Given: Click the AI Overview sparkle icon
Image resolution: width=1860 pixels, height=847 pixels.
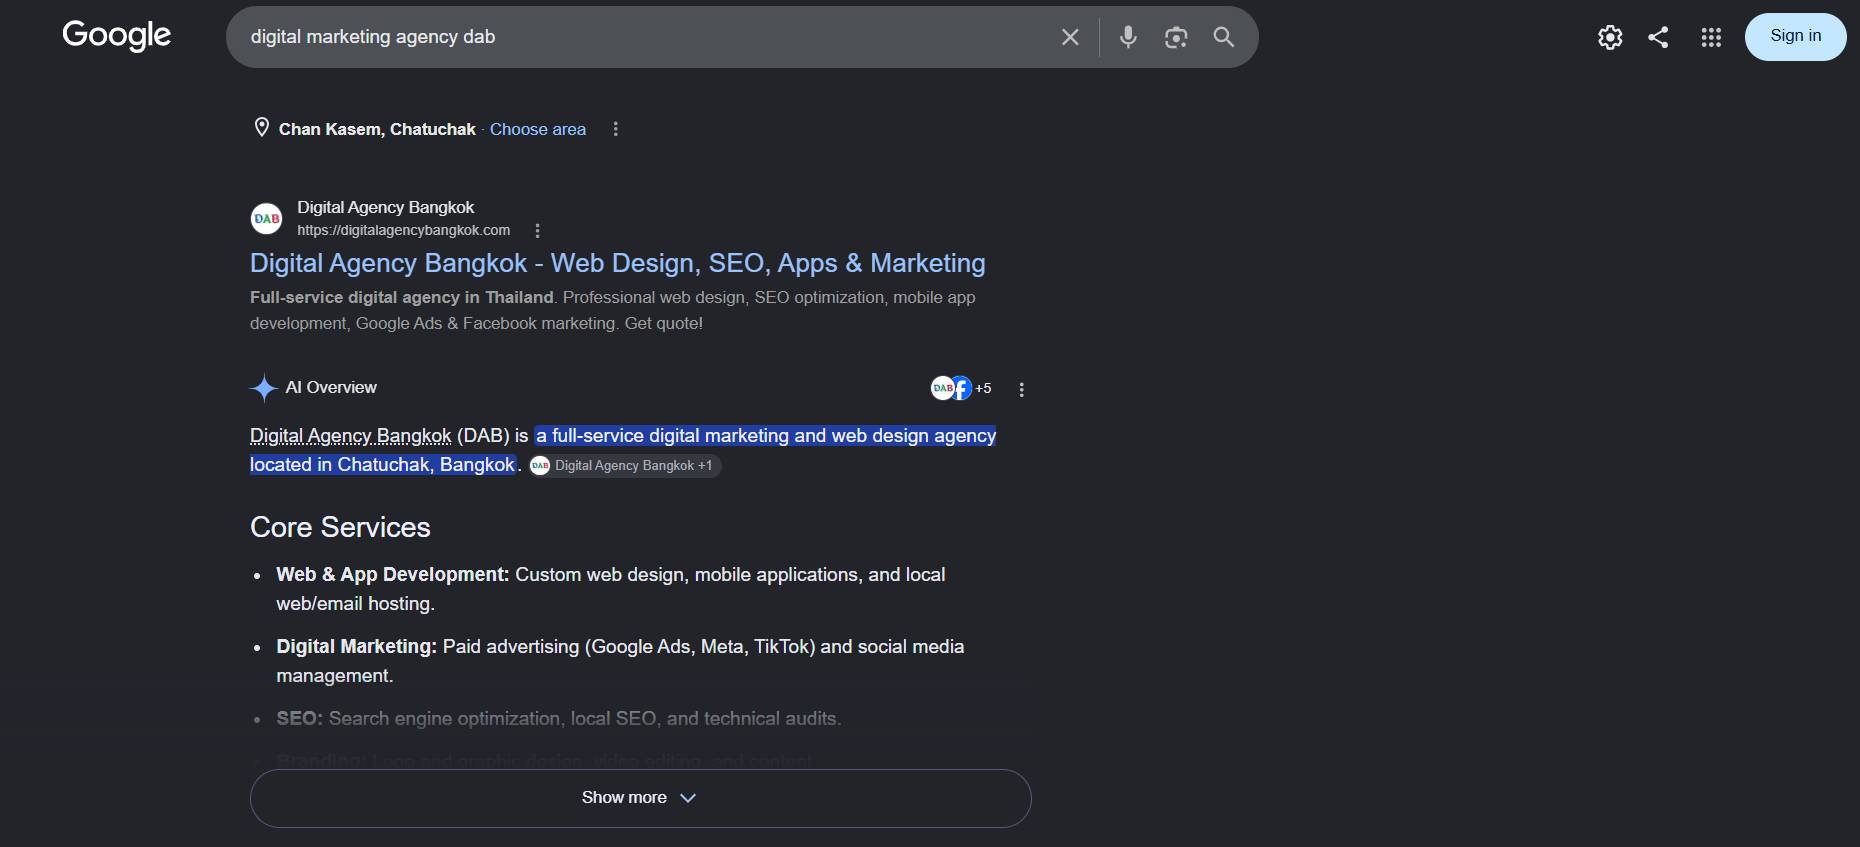Looking at the screenshot, I should (x=263, y=388).
